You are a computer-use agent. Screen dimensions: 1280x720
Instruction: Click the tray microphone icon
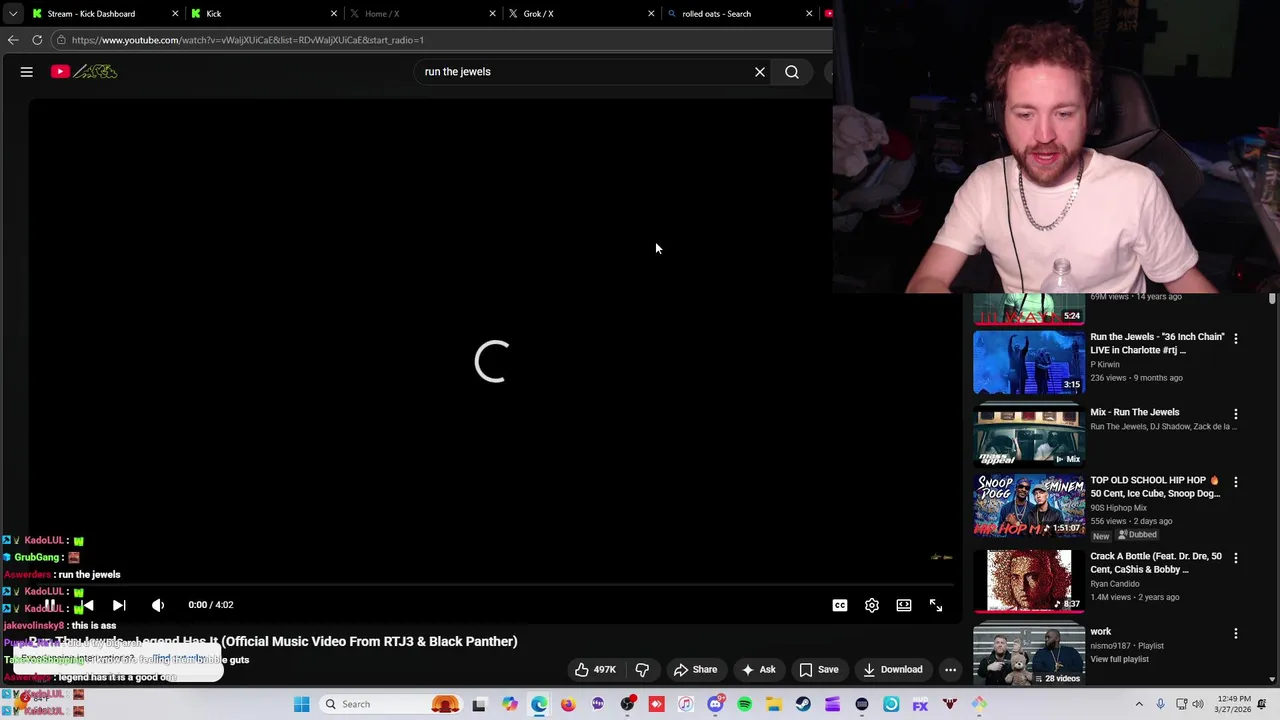click(x=1160, y=705)
